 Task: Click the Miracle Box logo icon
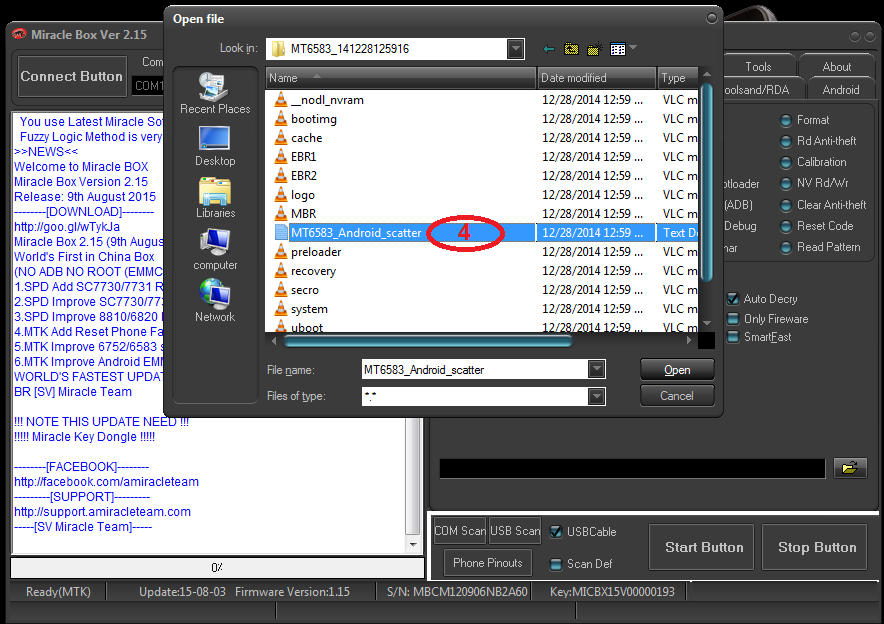pyautogui.click(x=19, y=34)
